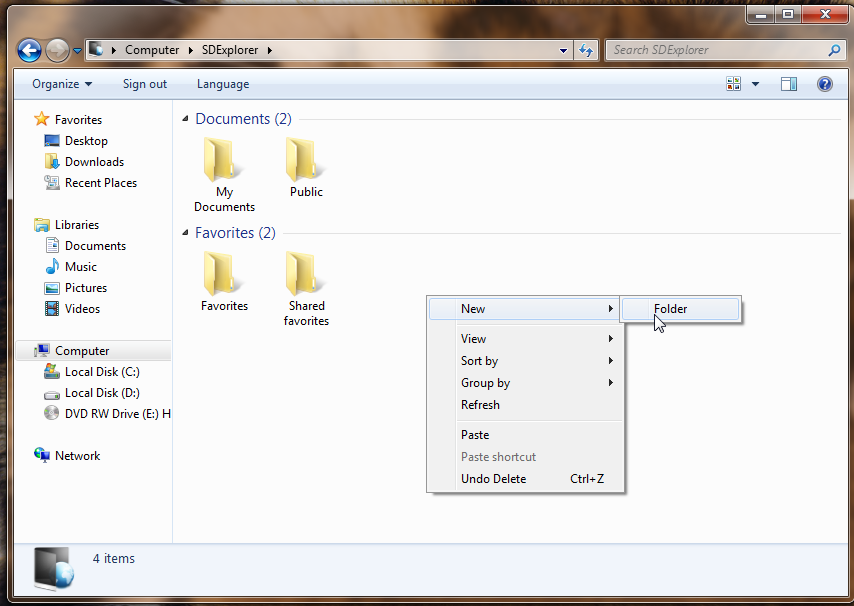Image resolution: width=854 pixels, height=606 pixels.
Task: Click Sign out in the toolbar
Action: [x=145, y=84]
